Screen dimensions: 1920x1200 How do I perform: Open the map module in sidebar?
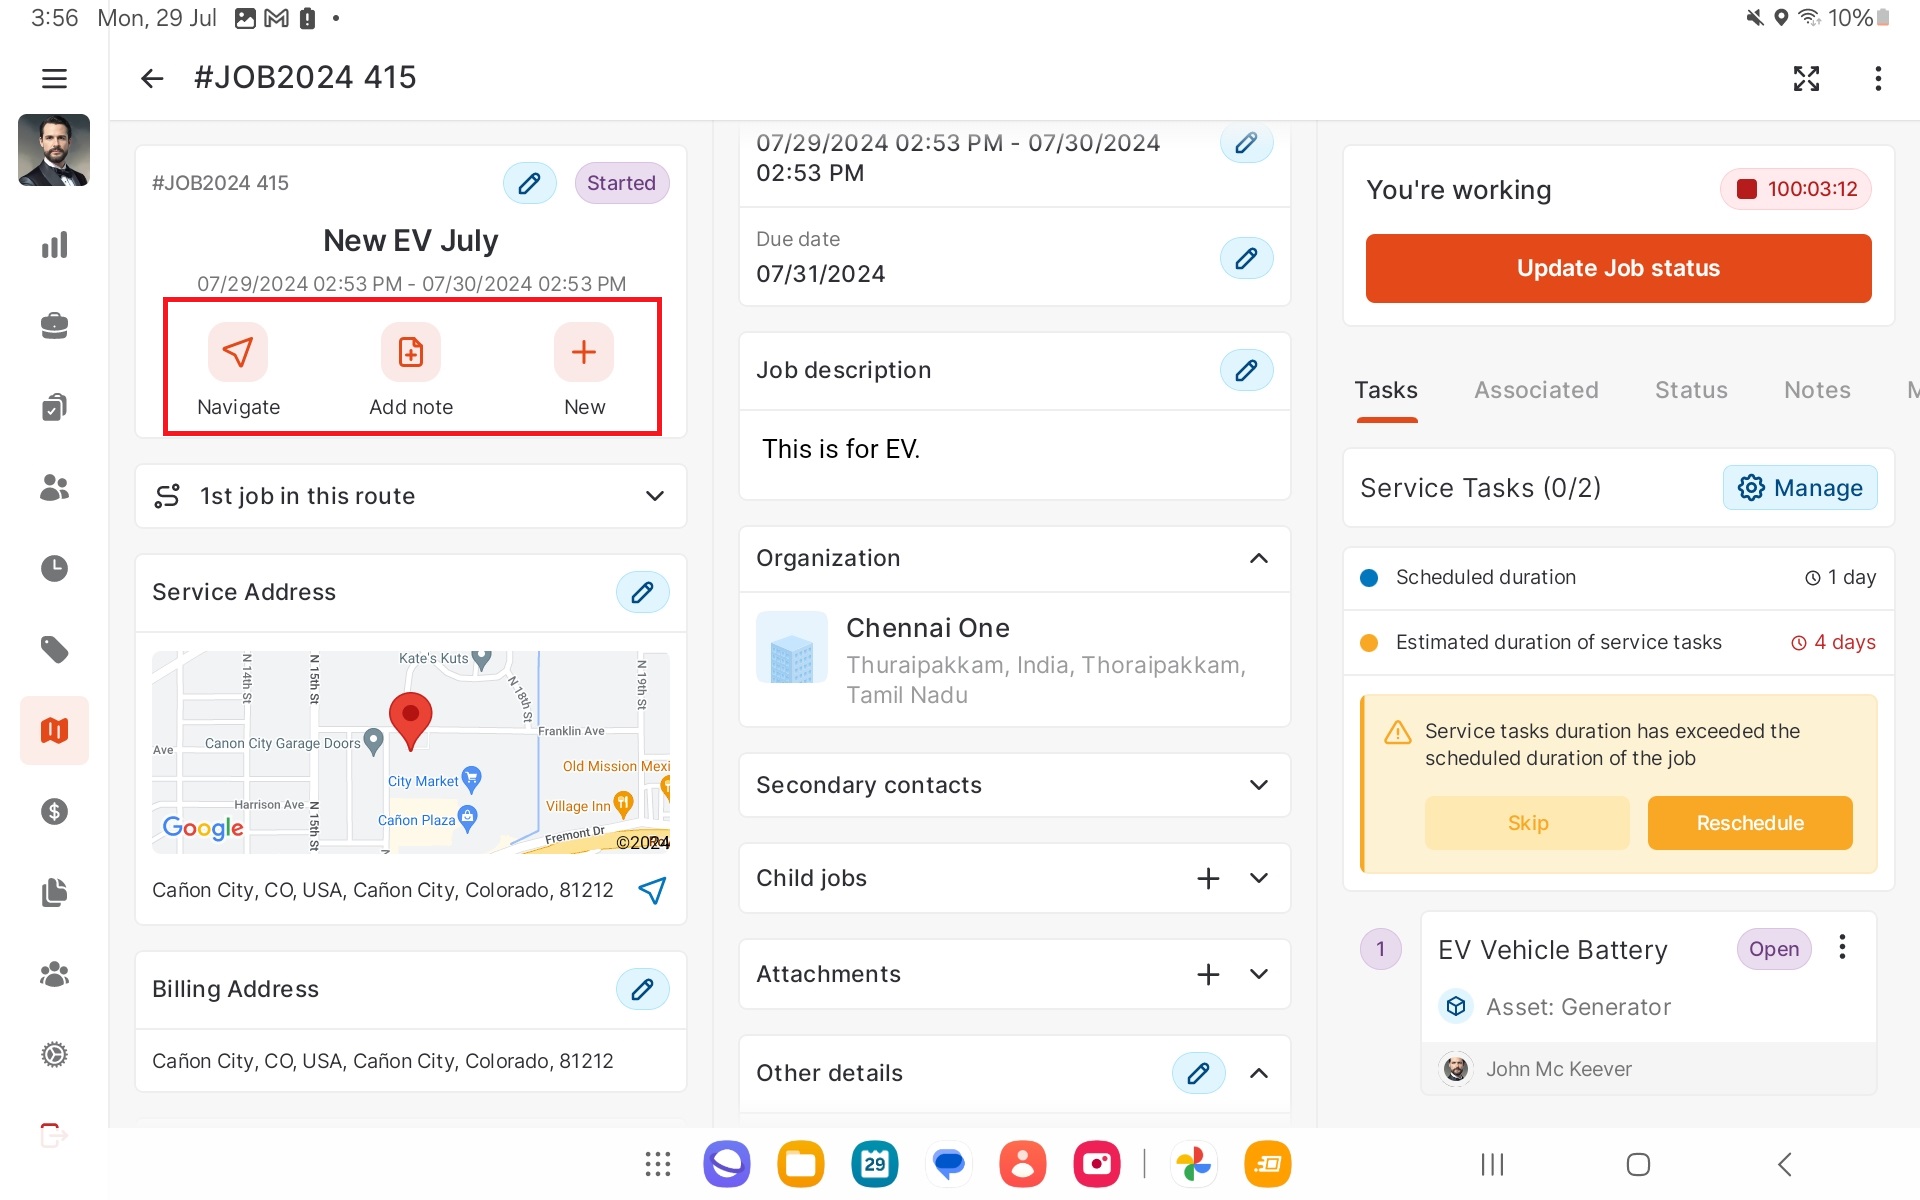point(54,731)
